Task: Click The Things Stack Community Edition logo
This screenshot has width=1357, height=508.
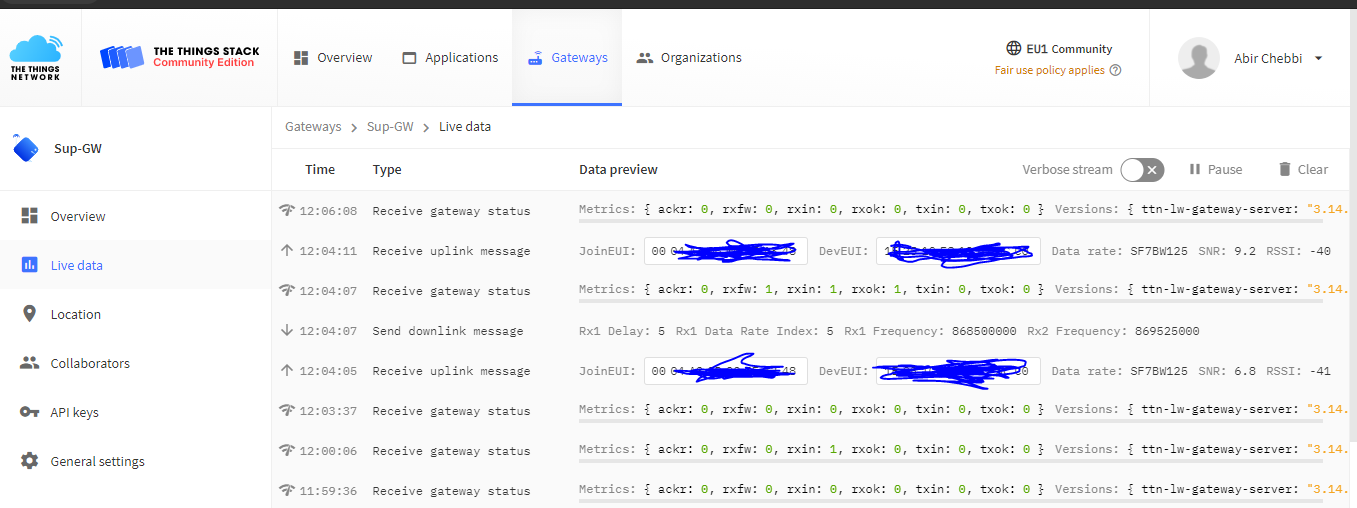Action: click(x=178, y=57)
